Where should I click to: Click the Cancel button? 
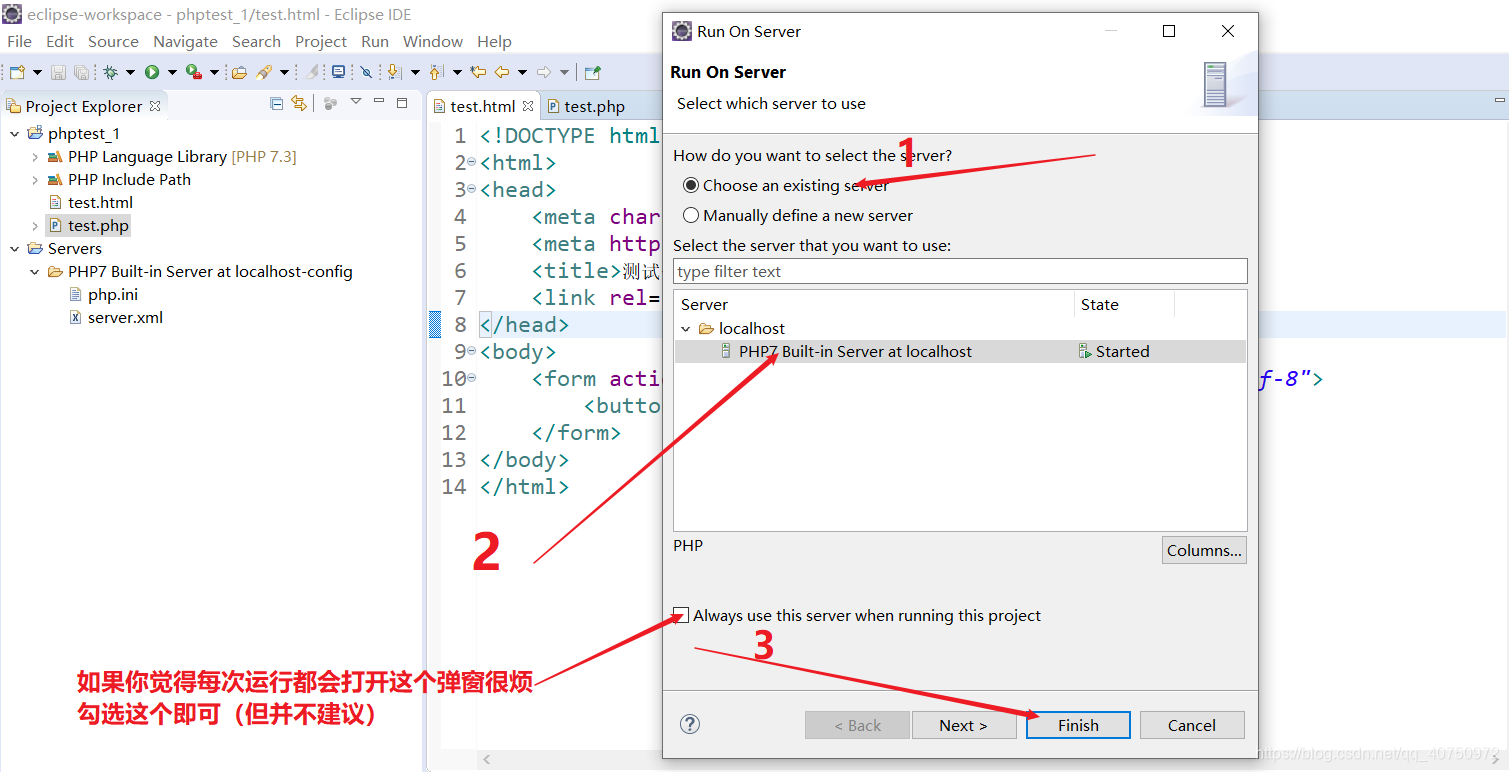point(1192,725)
